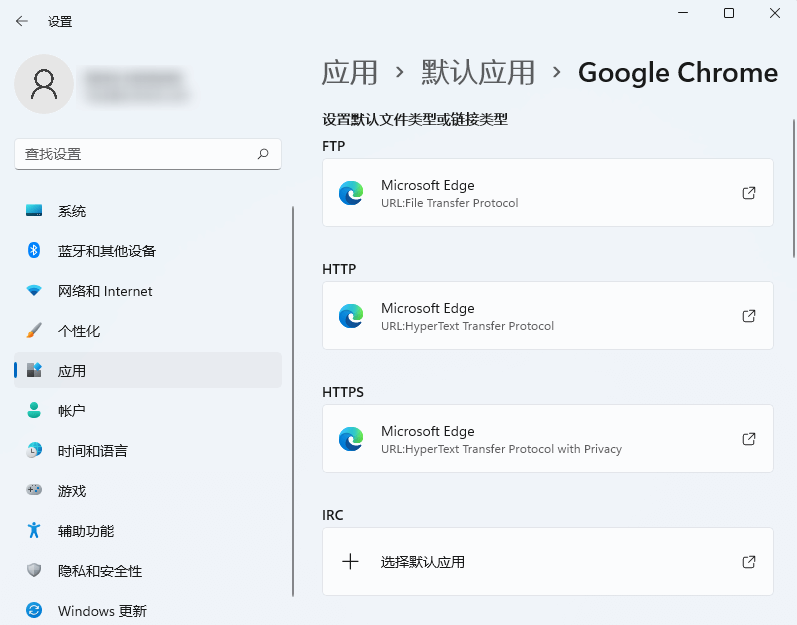This screenshot has width=797, height=625.
Task: Click the FTP section label
Action: click(333, 146)
